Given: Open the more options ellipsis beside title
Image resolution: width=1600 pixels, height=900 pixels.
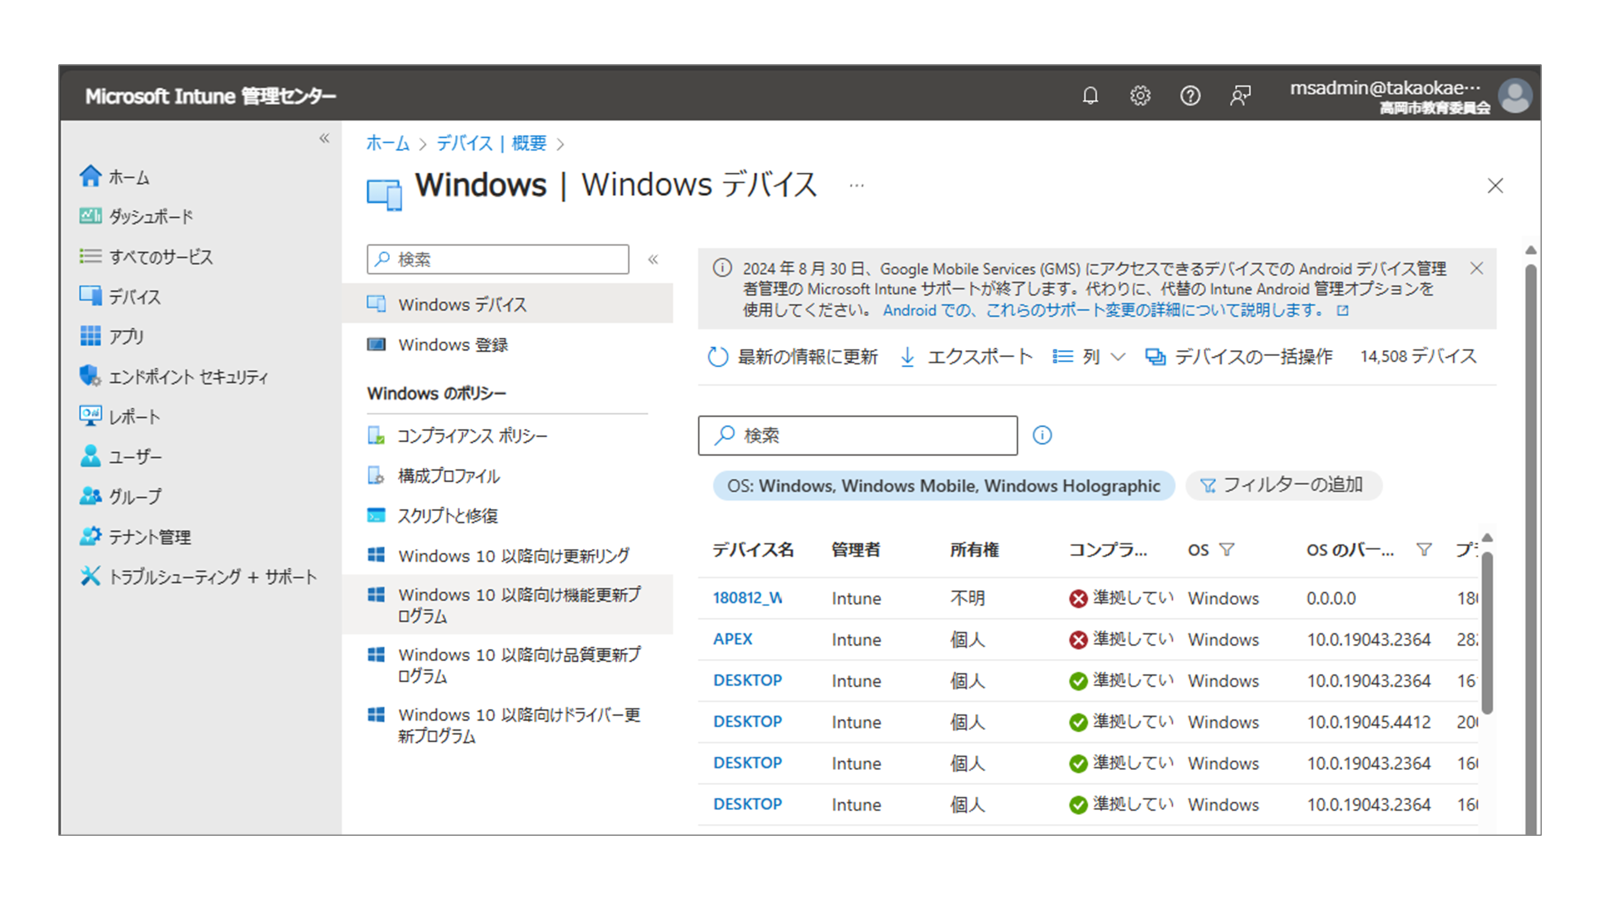Looking at the screenshot, I should (857, 186).
